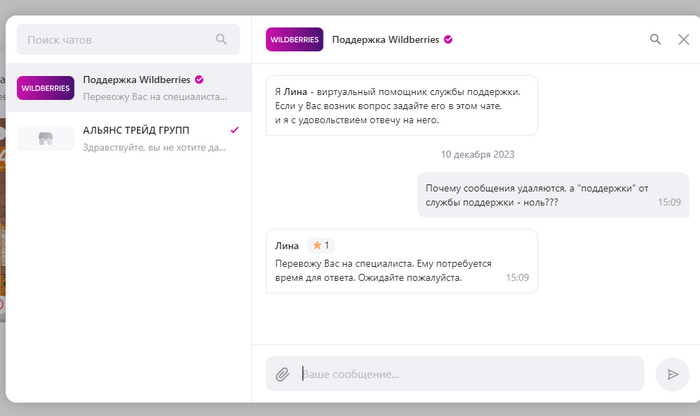Click the magnifier icon in chat search field
The width and height of the screenshot is (700, 416).
[221, 39]
